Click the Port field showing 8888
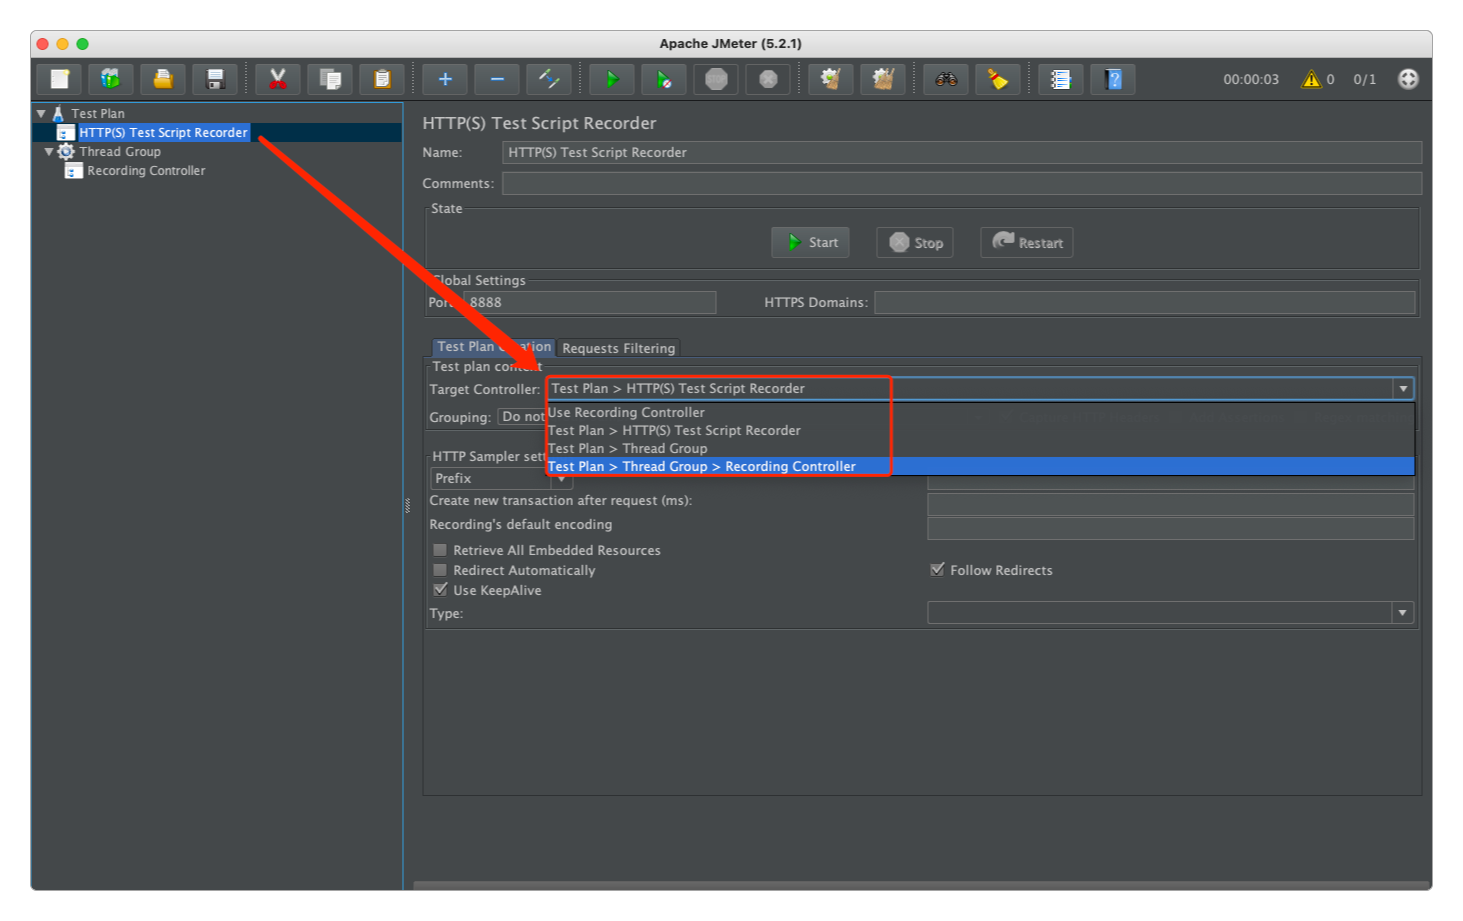This screenshot has height=921, width=1463. (590, 302)
